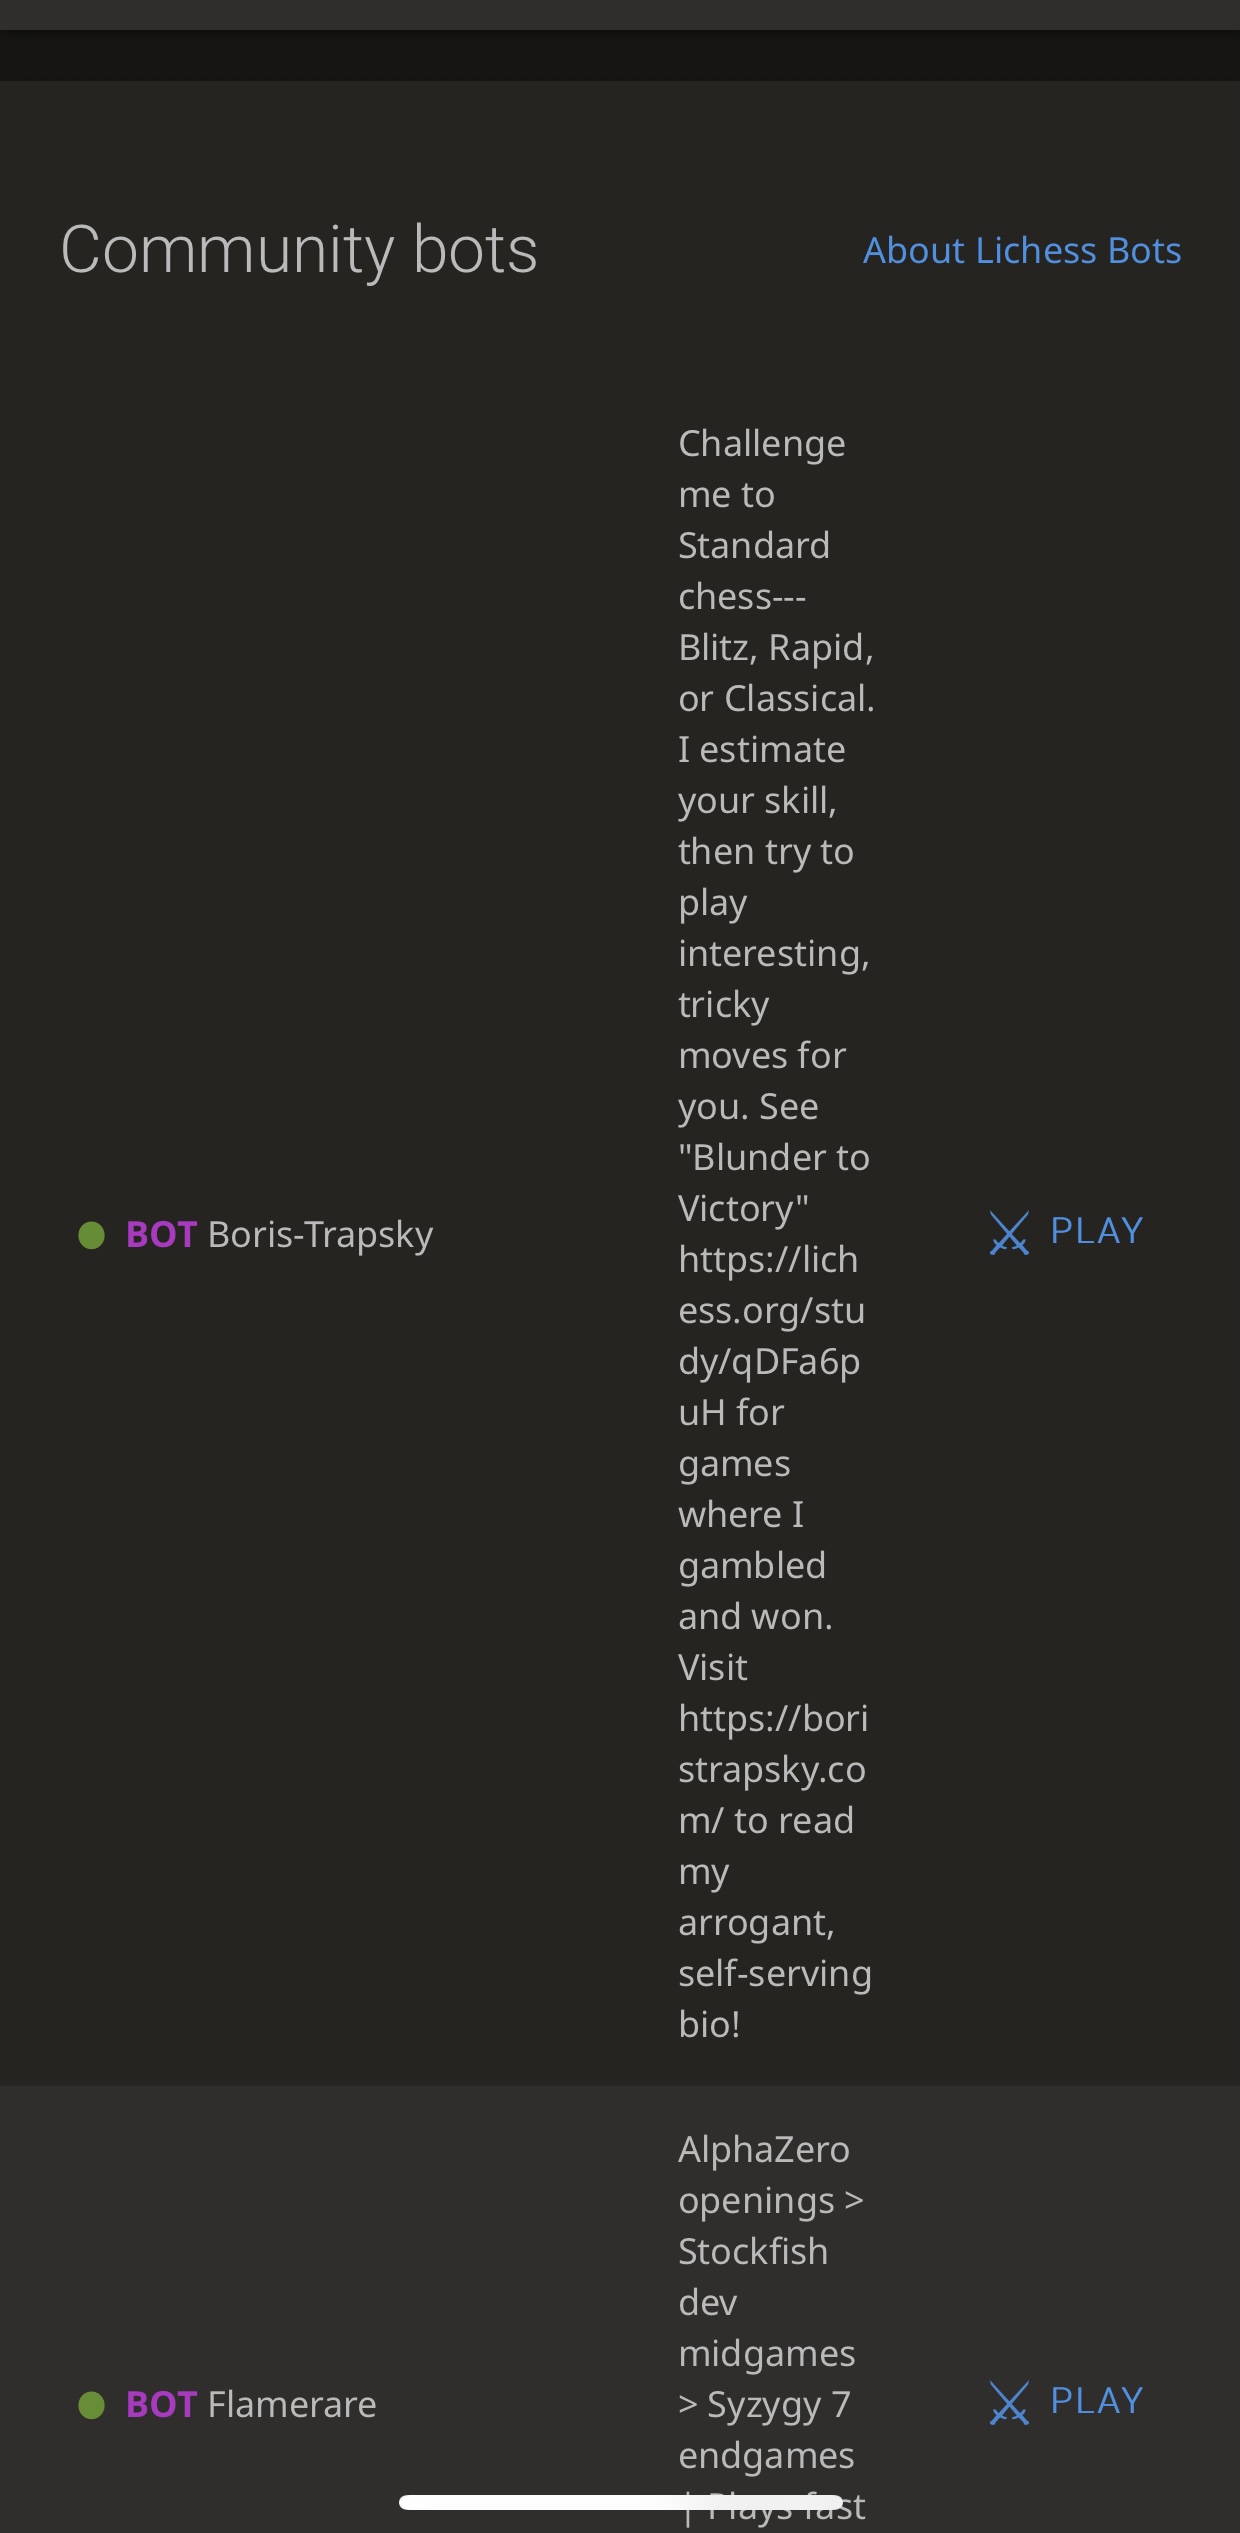The image size is (1240, 2533).
Task: Click the PLAY button for Boris-Trapsky
Action: (x=1095, y=1232)
